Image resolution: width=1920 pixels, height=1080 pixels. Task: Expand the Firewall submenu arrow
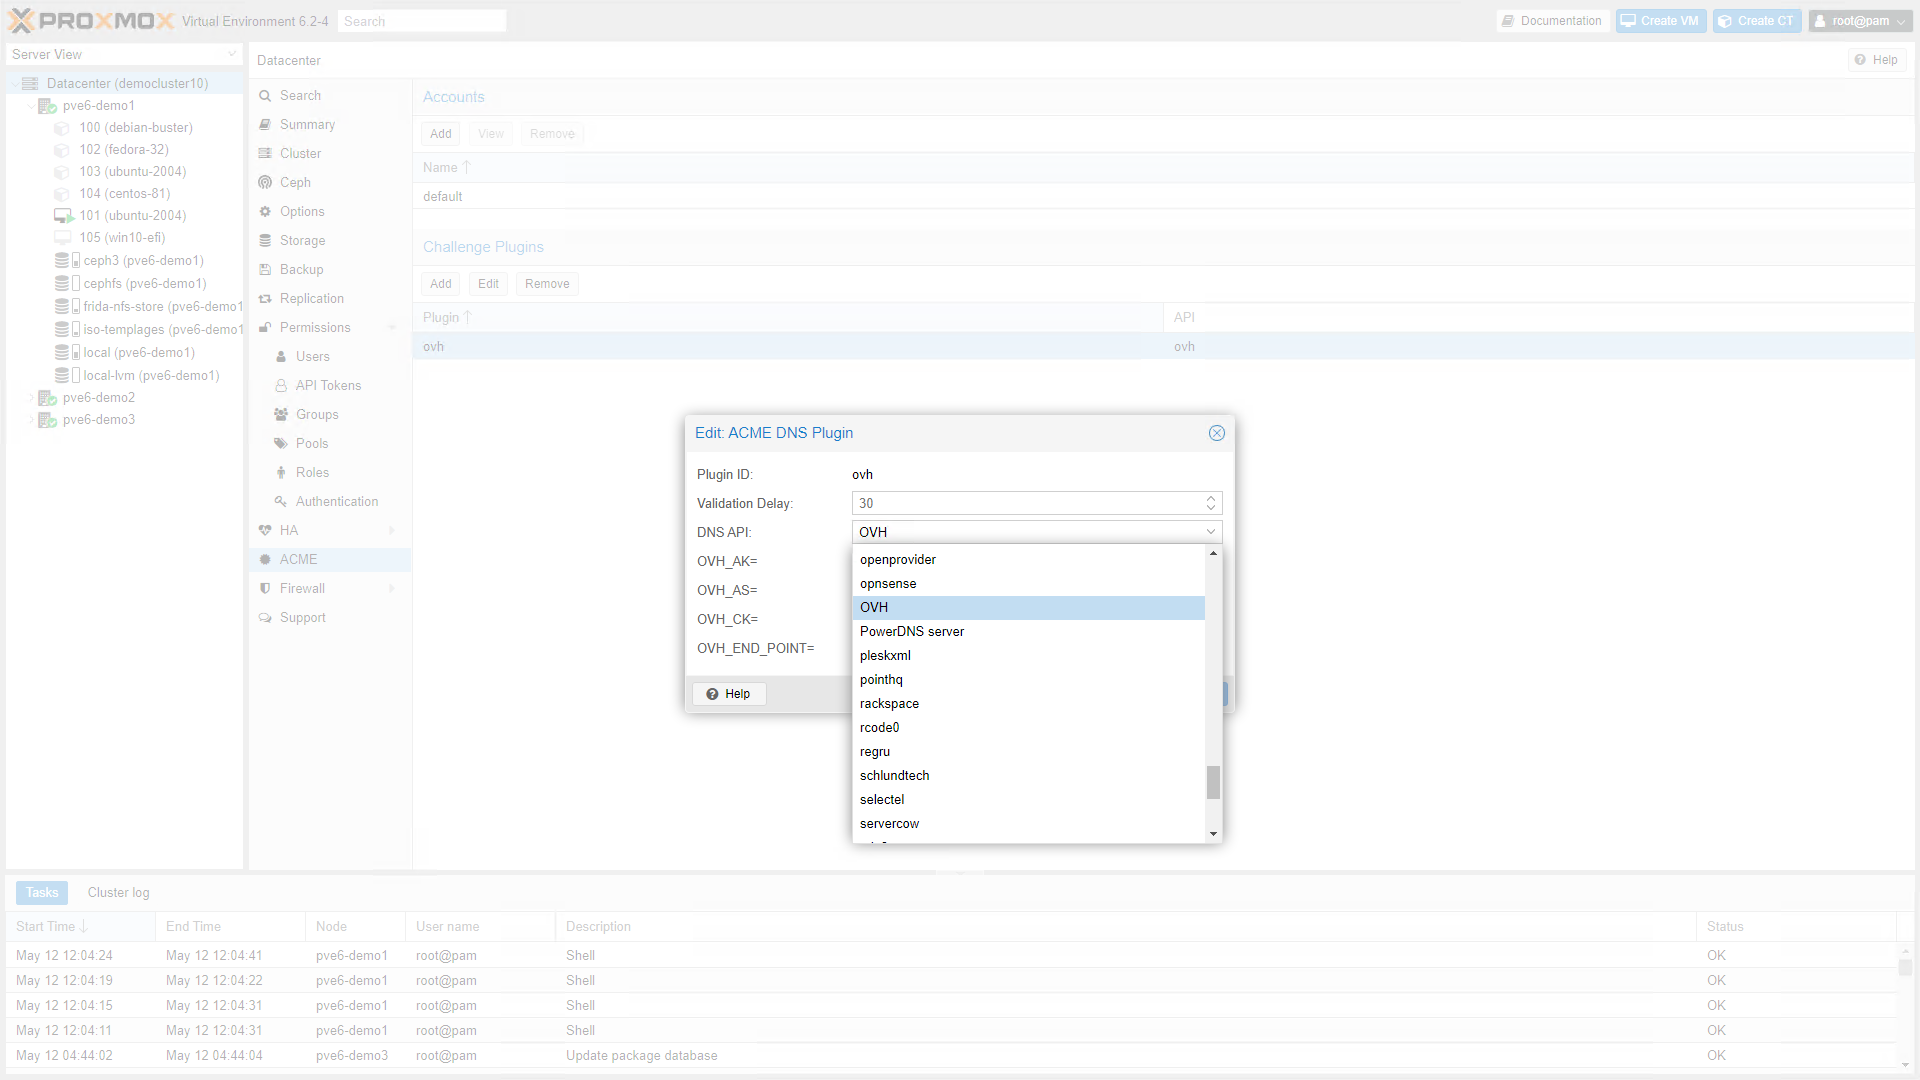pos(392,589)
